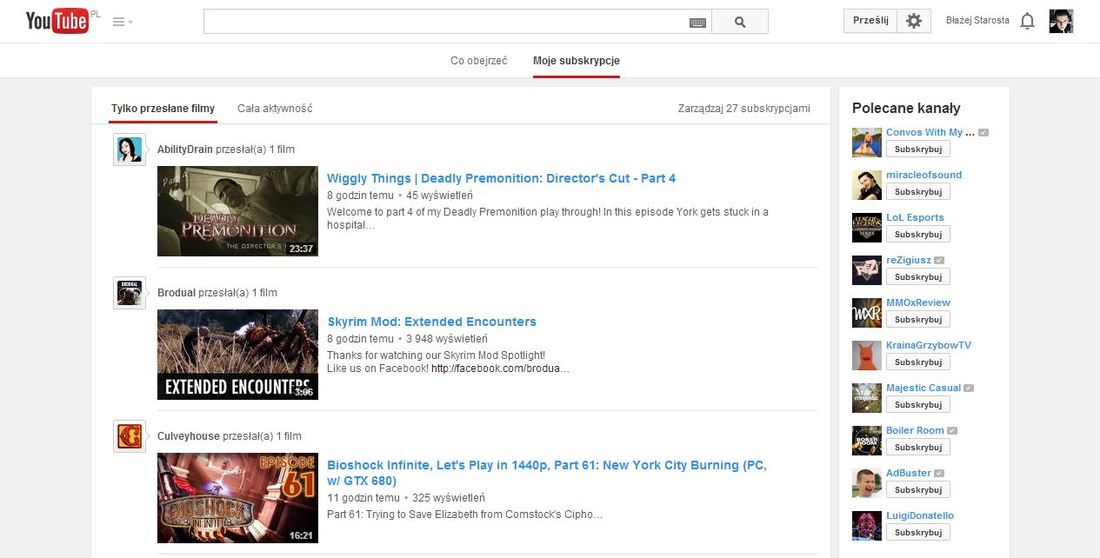Open reZigiusz channel link
Screen dimensions: 1100x558
pos(908,260)
